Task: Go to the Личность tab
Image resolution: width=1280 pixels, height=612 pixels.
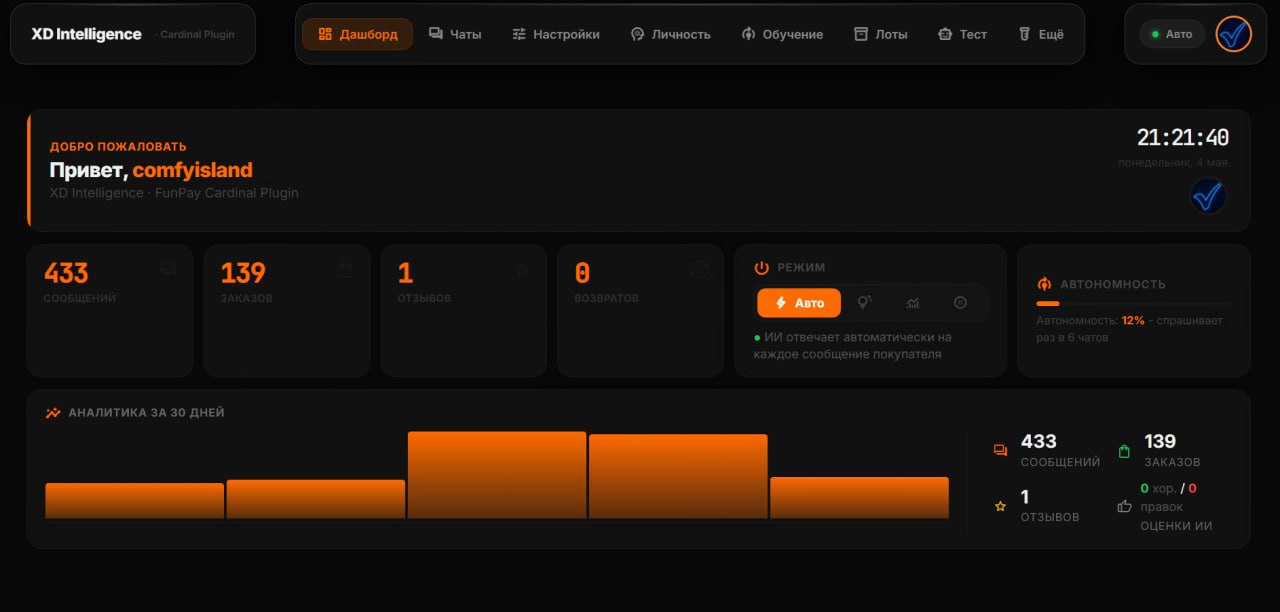Action: 670,34
